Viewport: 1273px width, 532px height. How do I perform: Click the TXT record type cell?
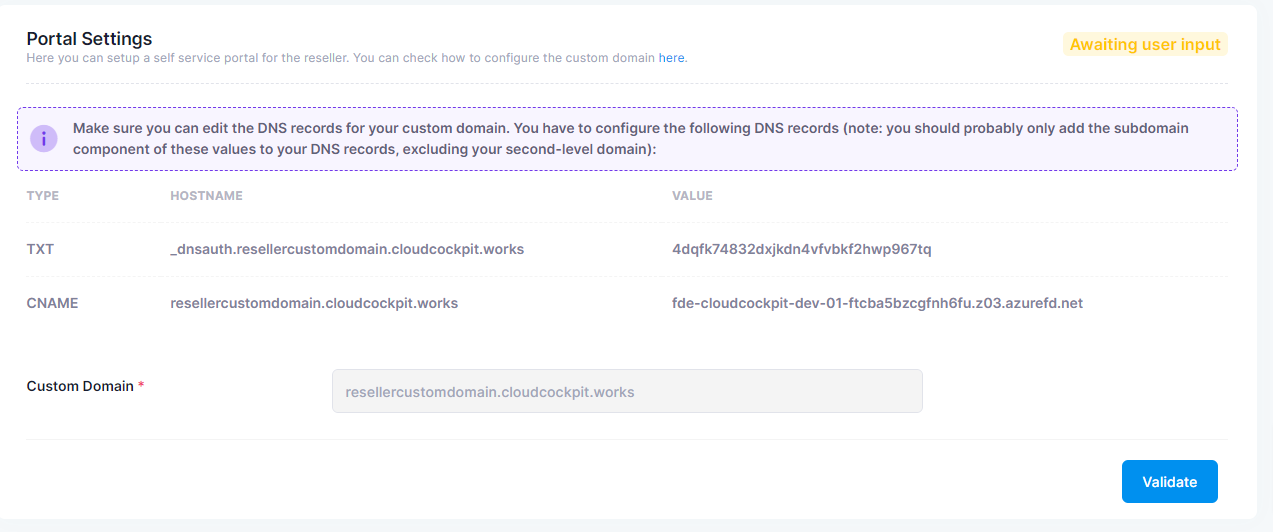(x=40, y=249)
